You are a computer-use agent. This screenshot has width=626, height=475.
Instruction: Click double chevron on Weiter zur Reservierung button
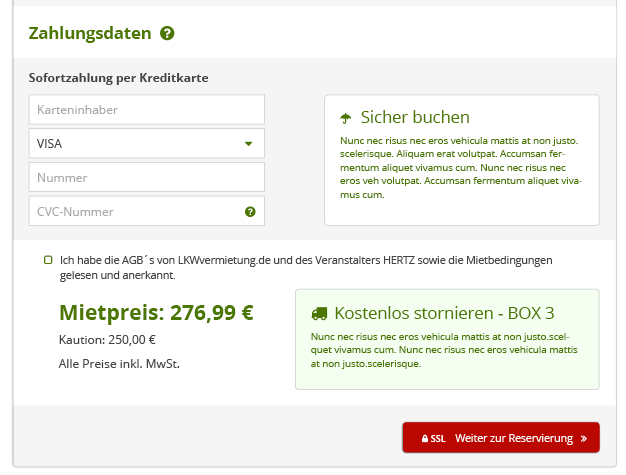[583, 438]
